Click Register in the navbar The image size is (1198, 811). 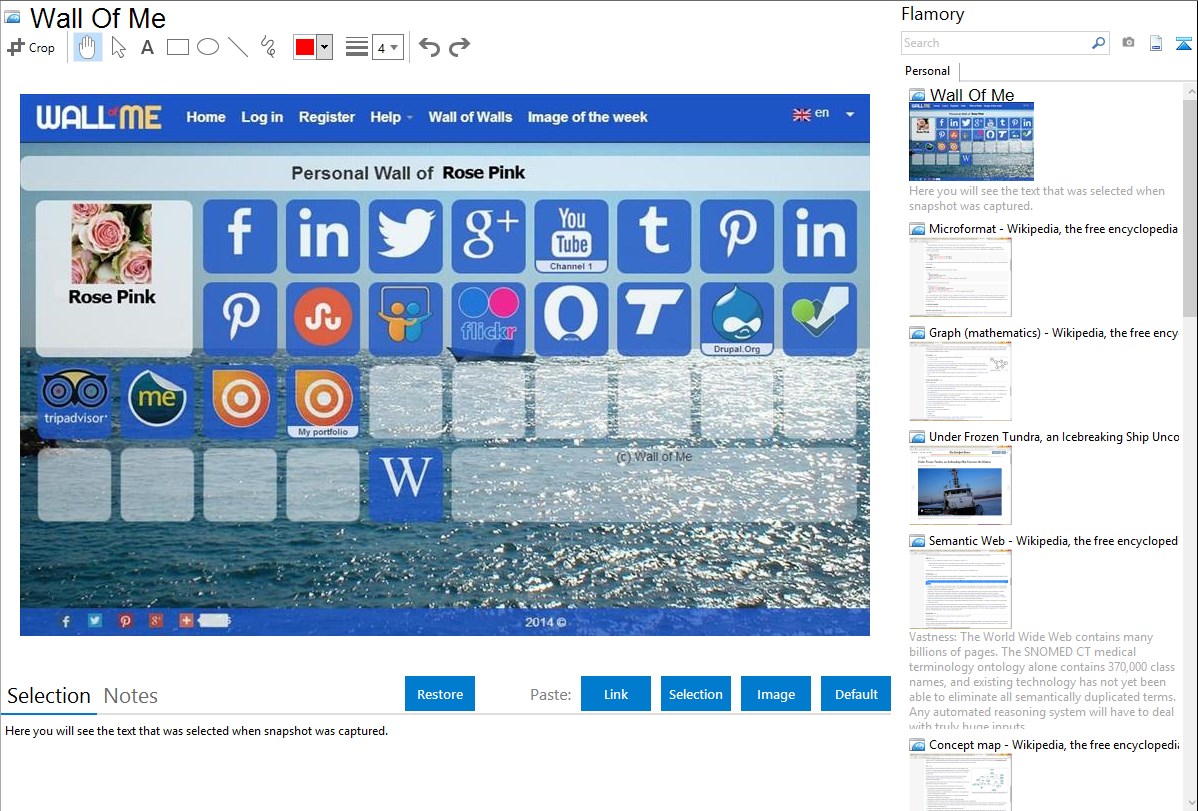point(327,117)
